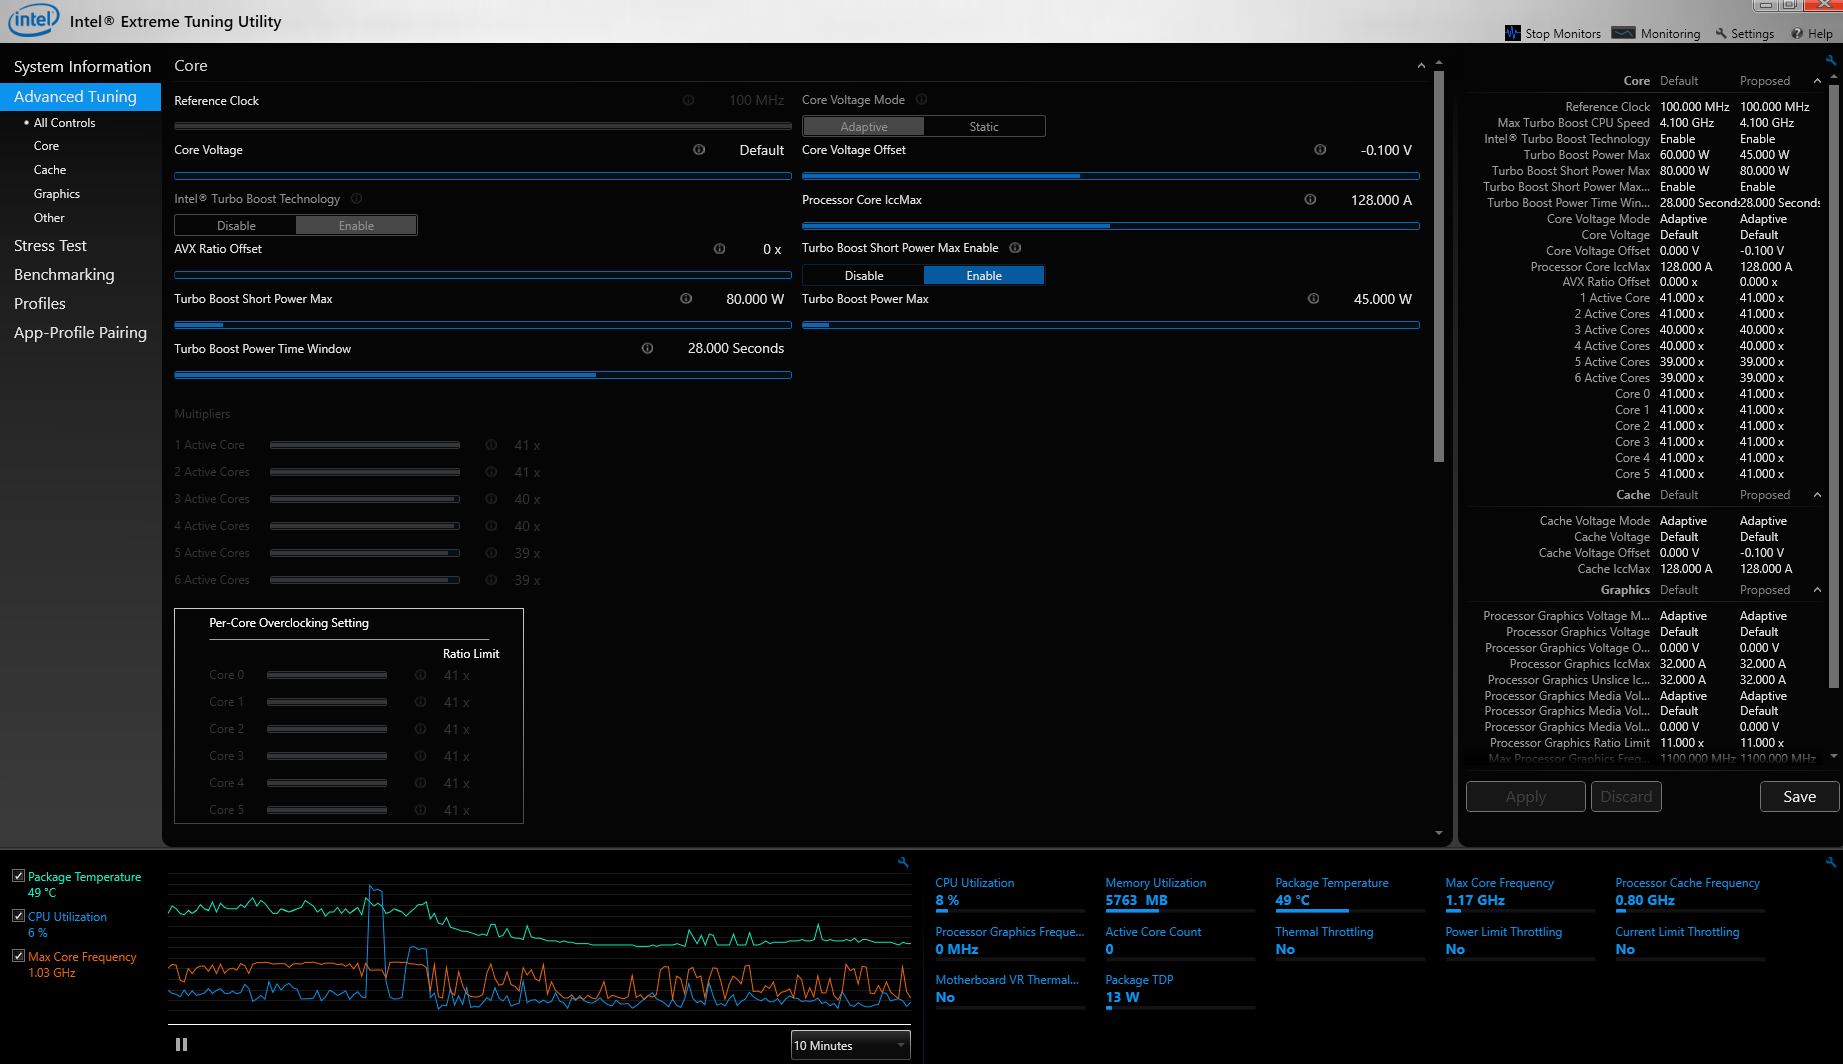The width and height of the screenshot is (1843, 1064).
Task: Click the Monitoring graph icon
Action: [x=1624, y=33]
